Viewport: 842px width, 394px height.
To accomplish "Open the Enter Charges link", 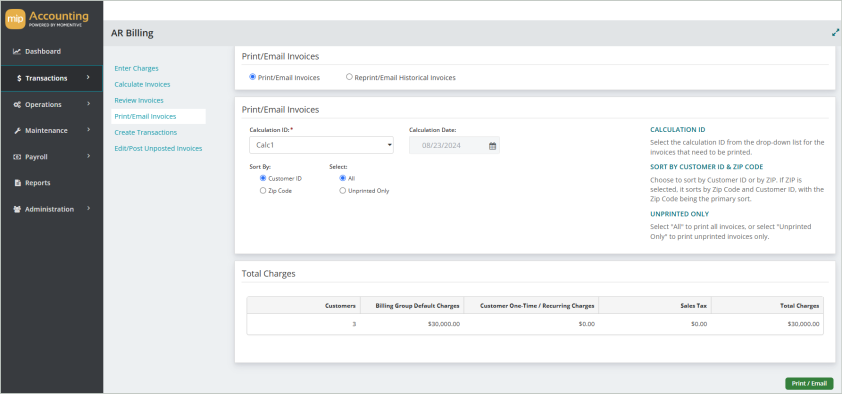I will coord(136,69).
